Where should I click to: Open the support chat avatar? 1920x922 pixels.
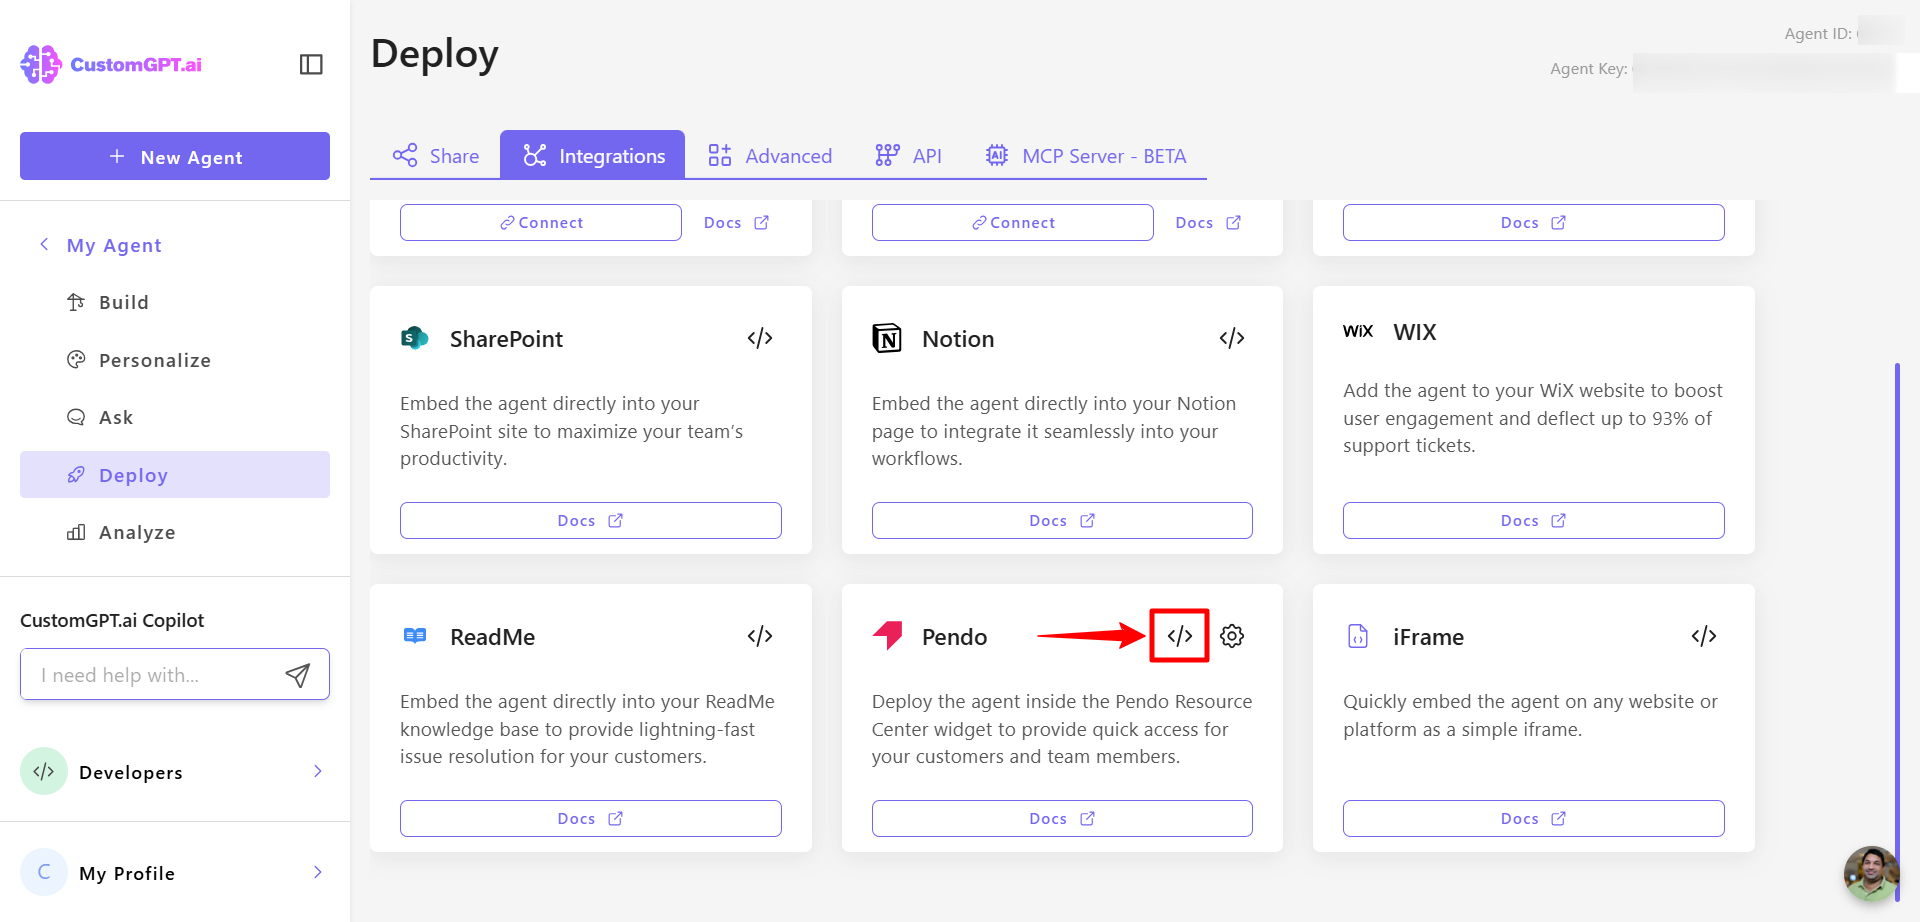(x=1871, y=873)
